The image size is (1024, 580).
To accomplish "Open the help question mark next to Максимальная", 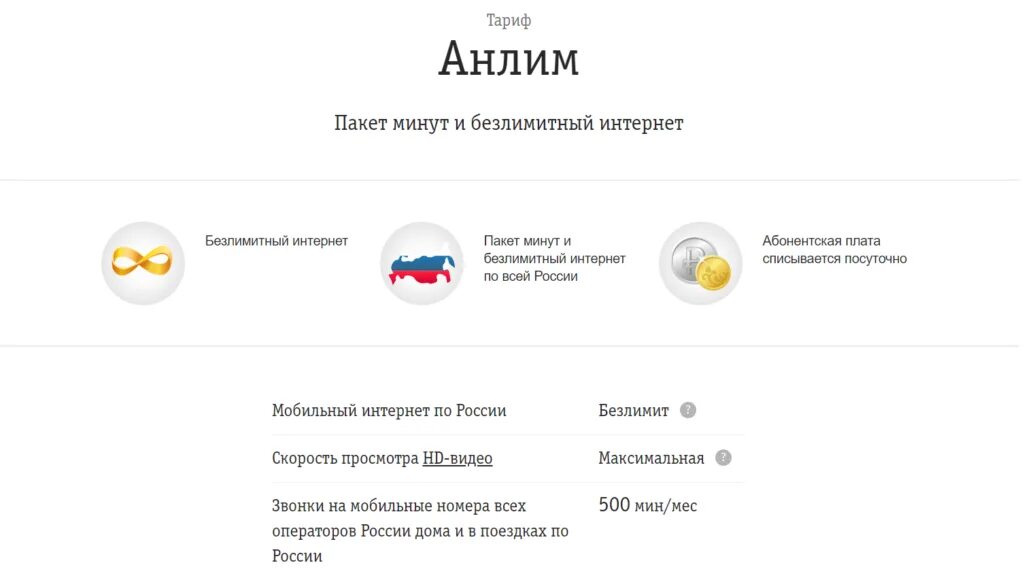I will 723,458.
